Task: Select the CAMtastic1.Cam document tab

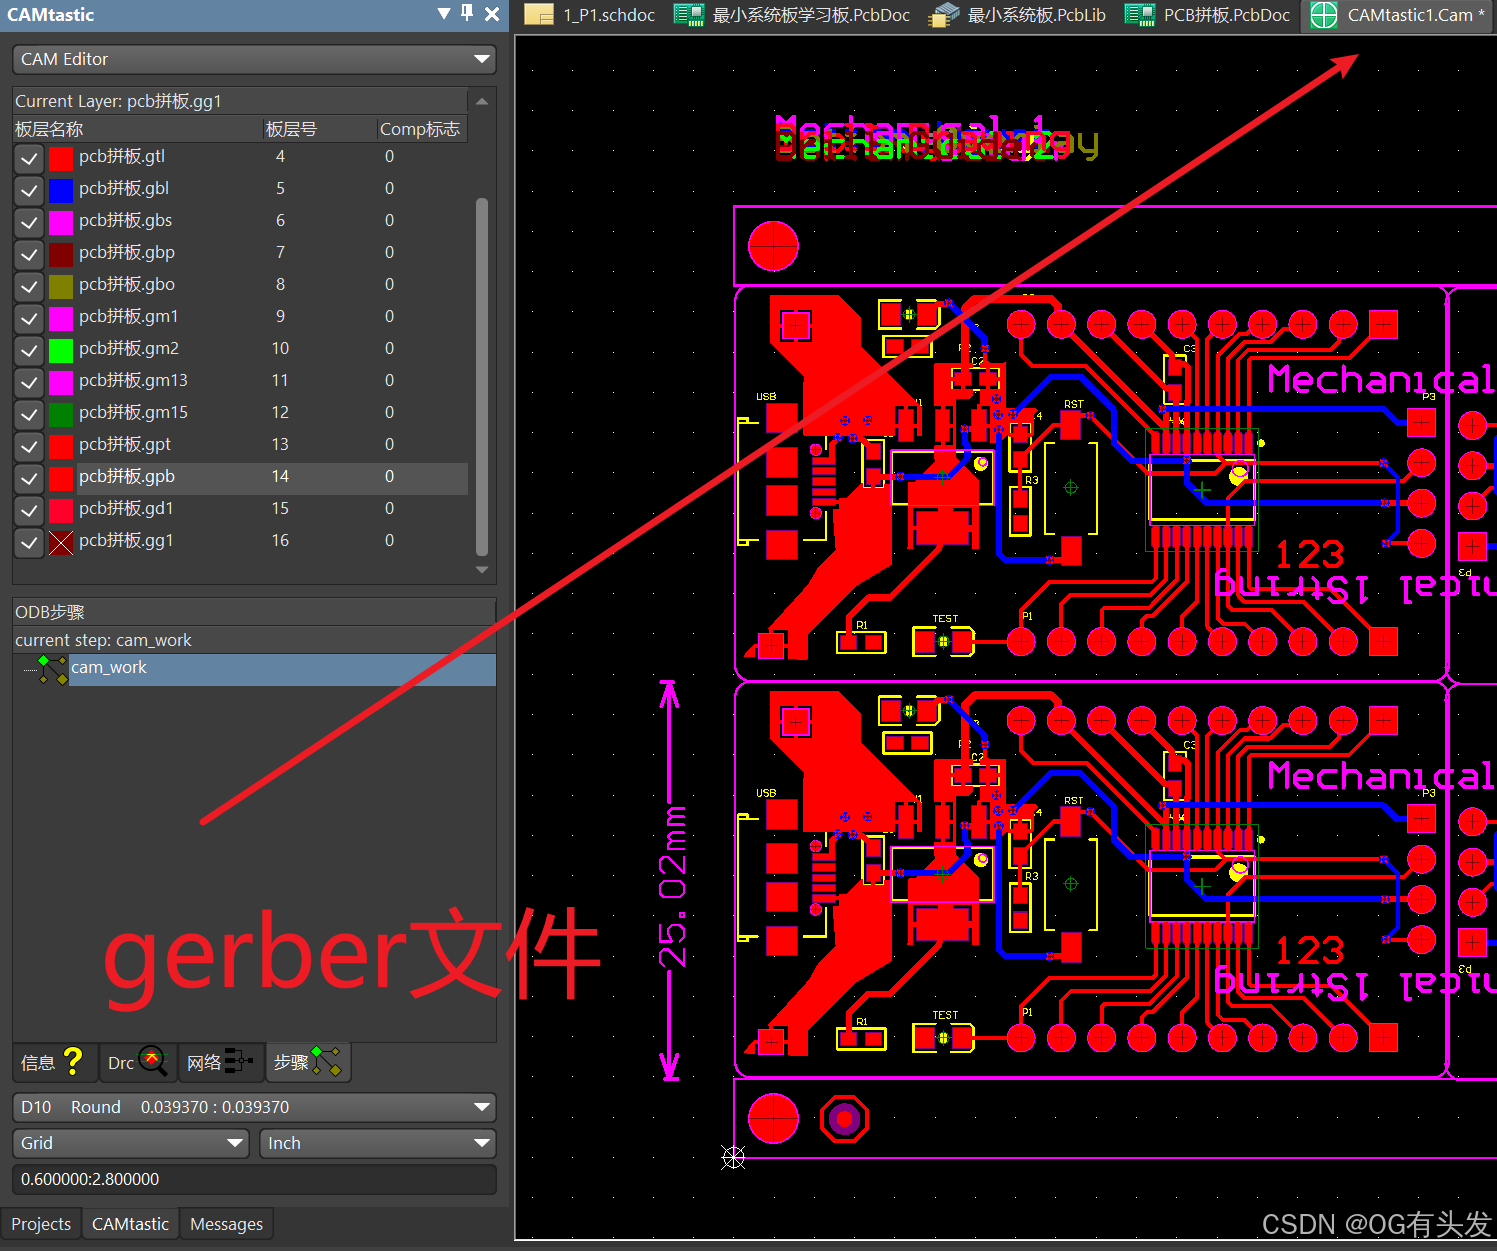Action: (1398, 15)
